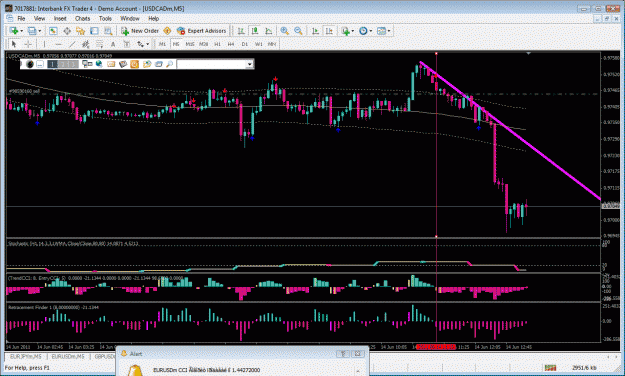Toggle chart shift from right border
The image size is (625, 376).
pos(329,31)
